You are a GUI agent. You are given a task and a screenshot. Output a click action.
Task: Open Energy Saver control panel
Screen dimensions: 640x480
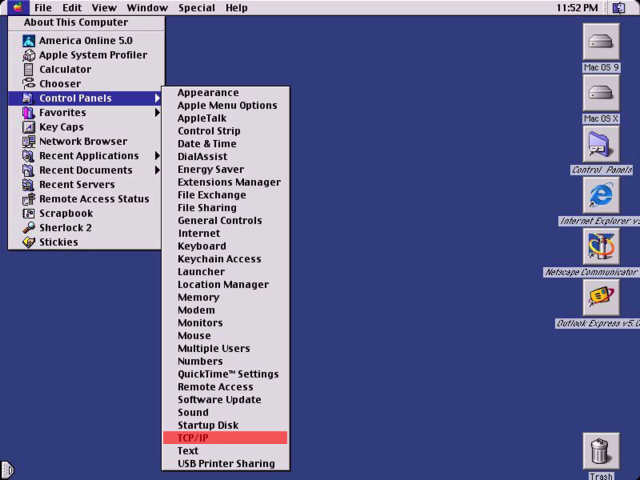[x=225, y=169]
